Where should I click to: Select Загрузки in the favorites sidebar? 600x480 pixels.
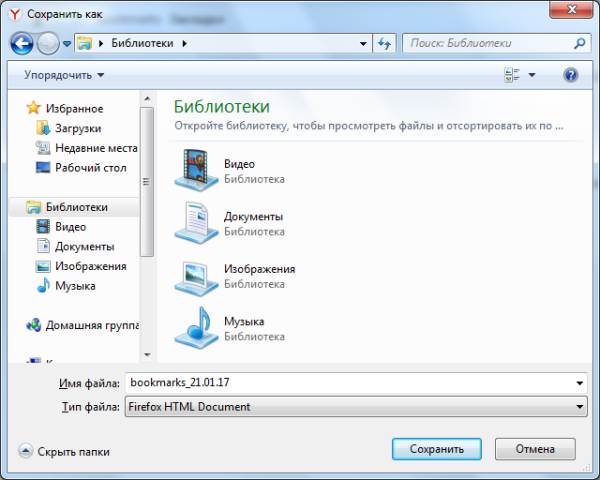pos(77,128)
